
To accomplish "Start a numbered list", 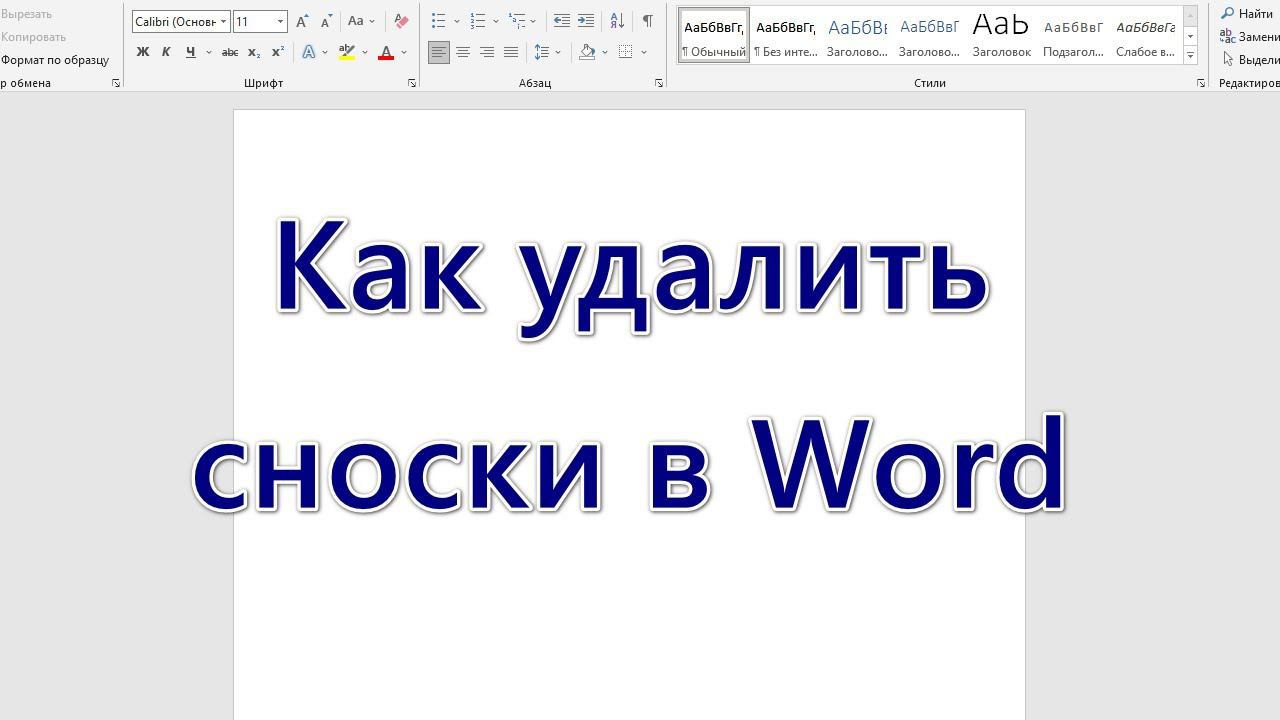I will [477, 21].
